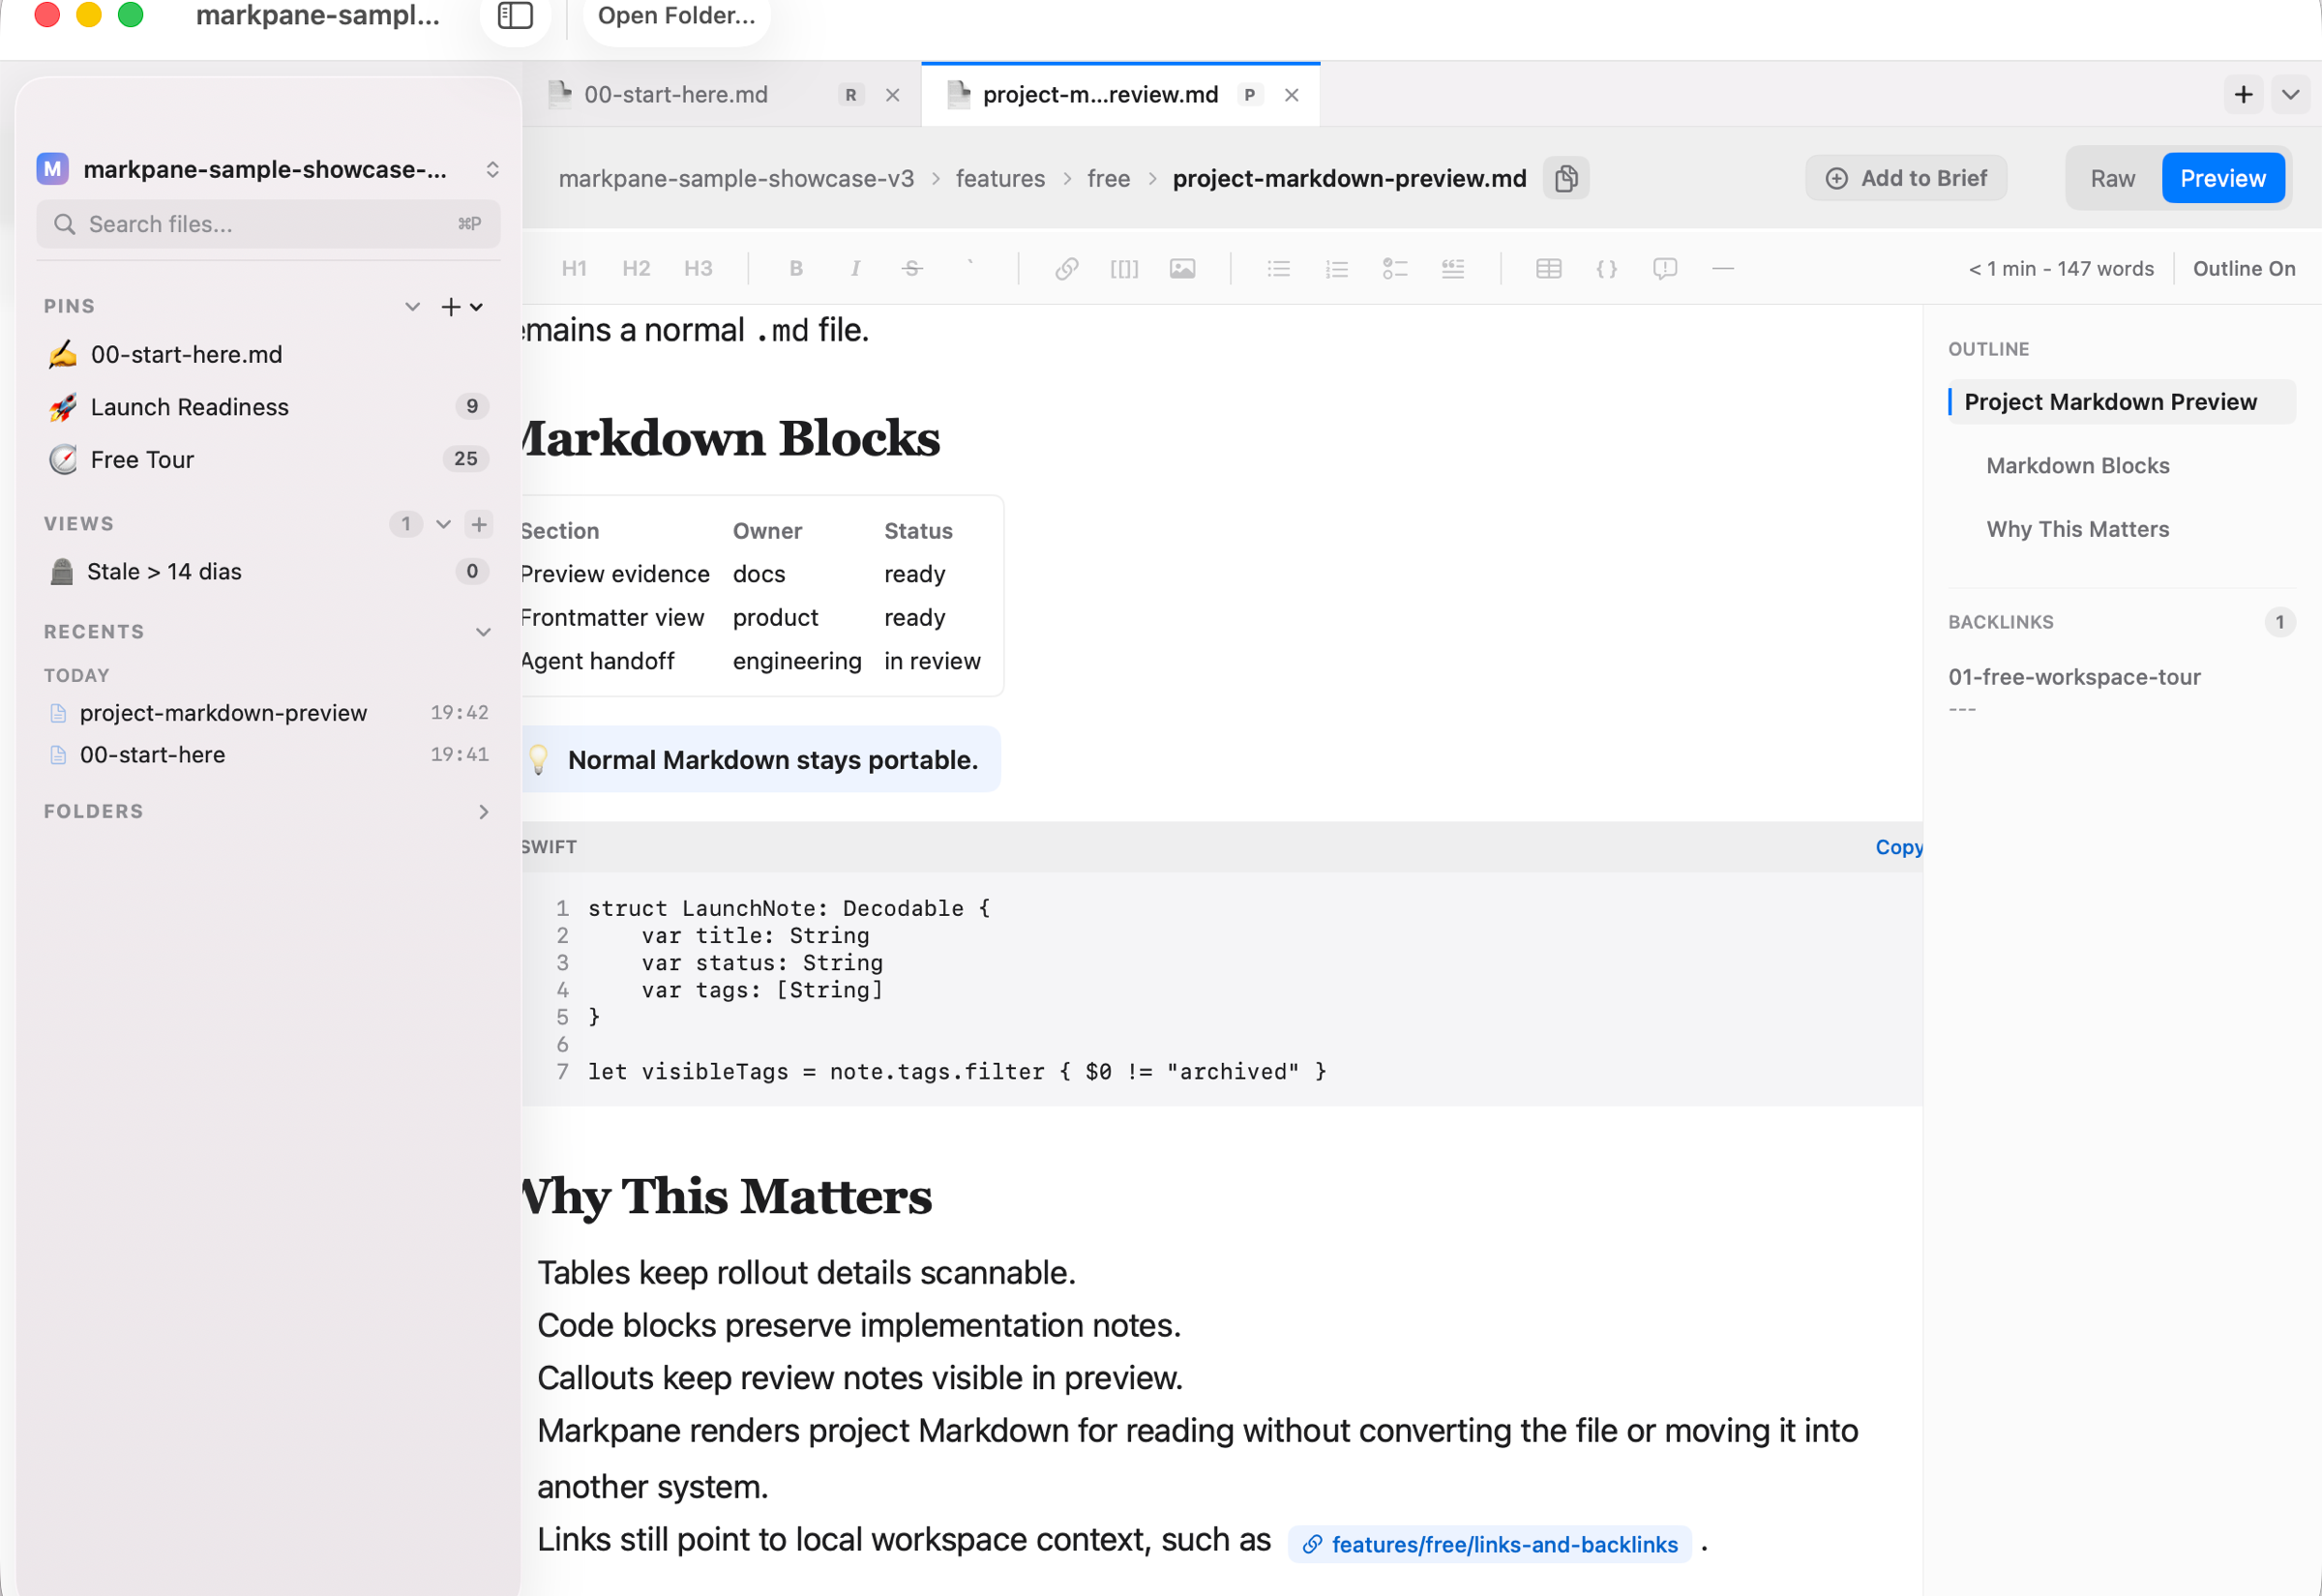Close the project-m...review.md tab

(1291, 95)
